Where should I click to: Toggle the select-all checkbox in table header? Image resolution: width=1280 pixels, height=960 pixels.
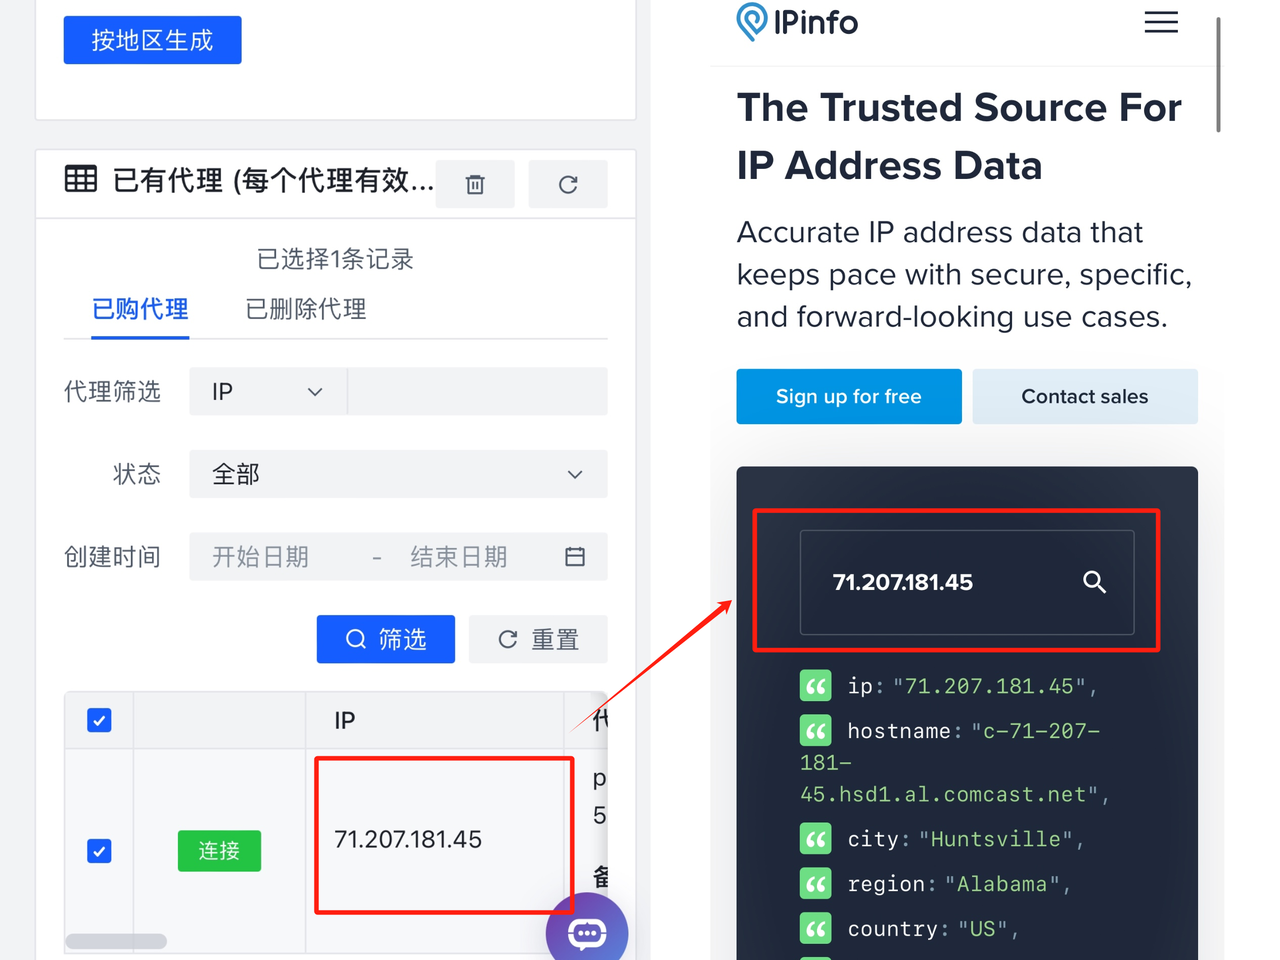coord(99,720)
